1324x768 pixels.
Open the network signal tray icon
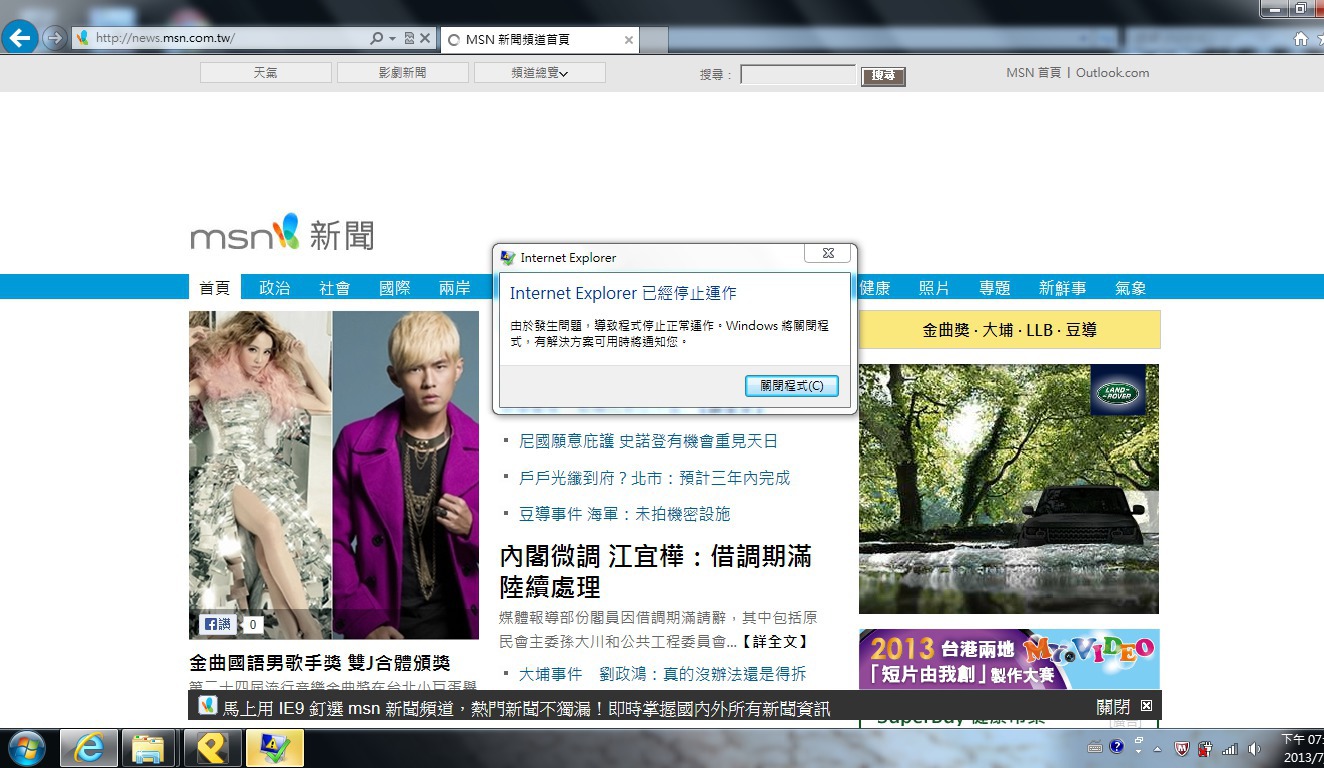point(1230,749)
